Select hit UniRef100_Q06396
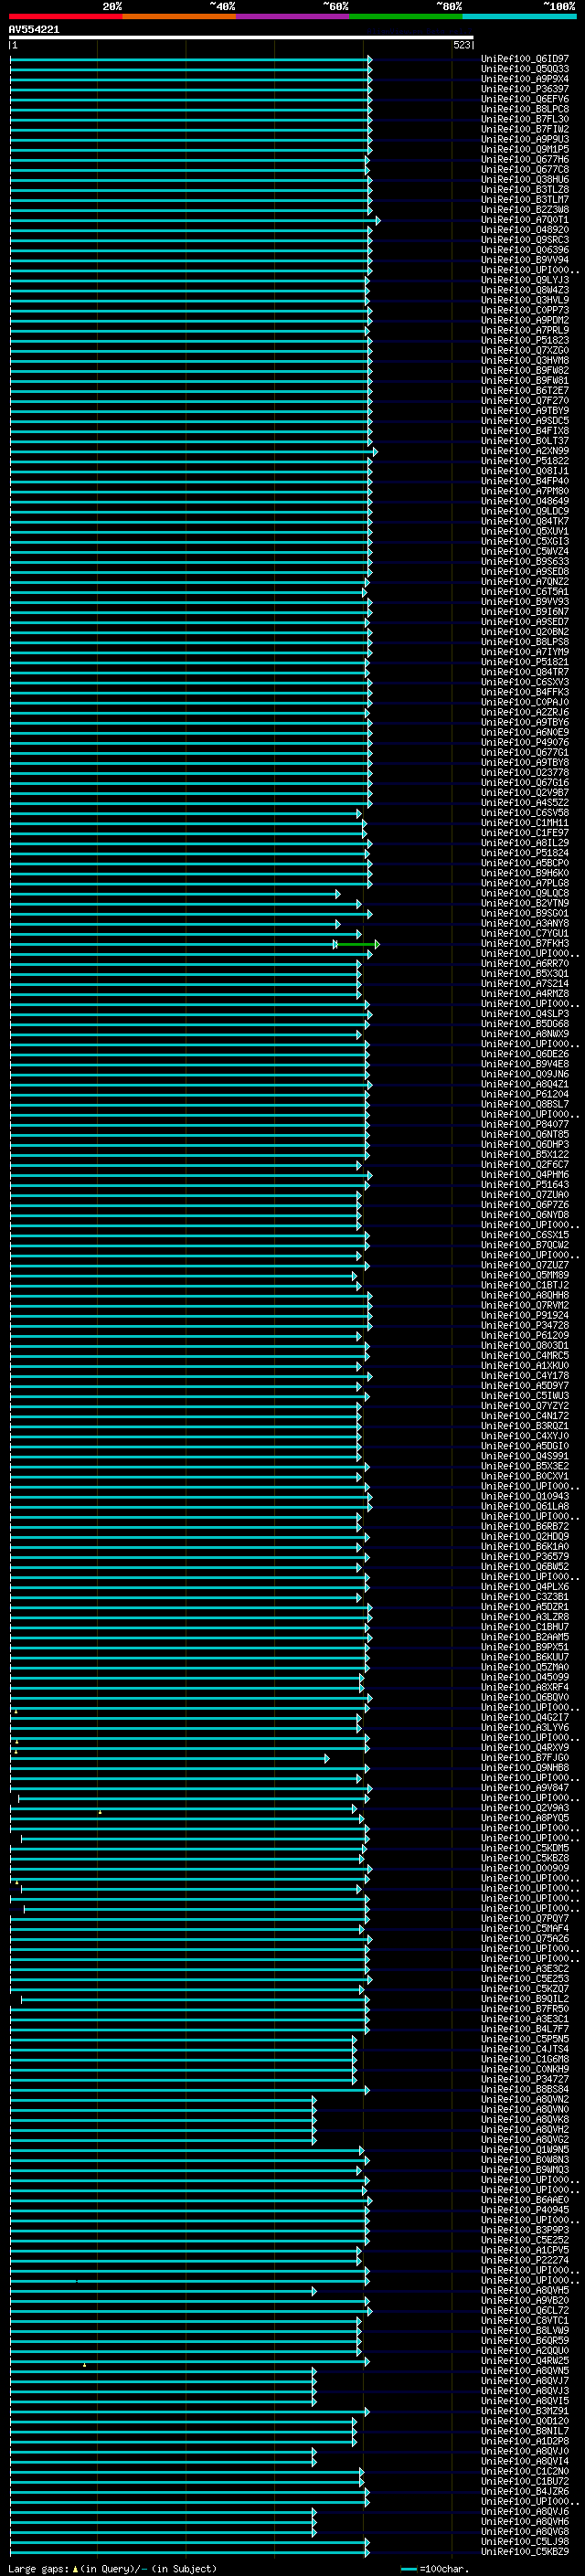The image size is (585, 2576). 525,250
